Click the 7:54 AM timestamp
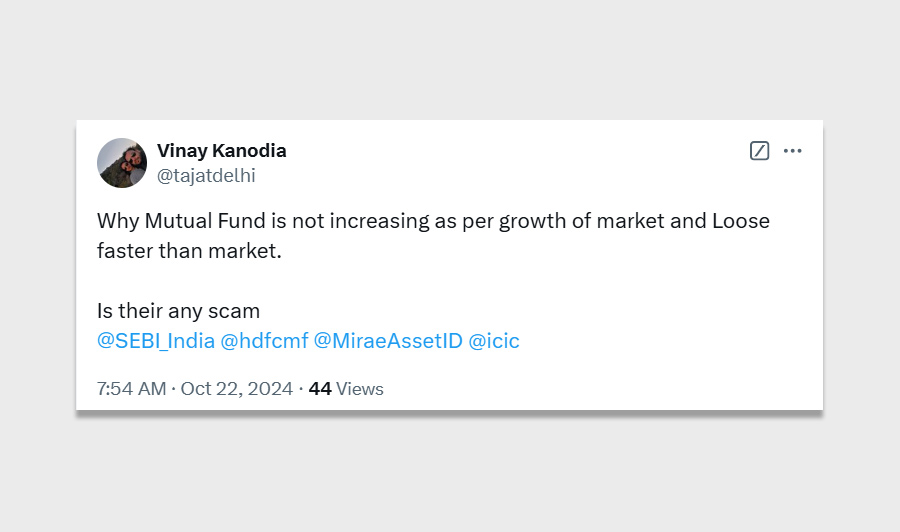The height and width of the screenshot is (532, 900). (131, 389)
